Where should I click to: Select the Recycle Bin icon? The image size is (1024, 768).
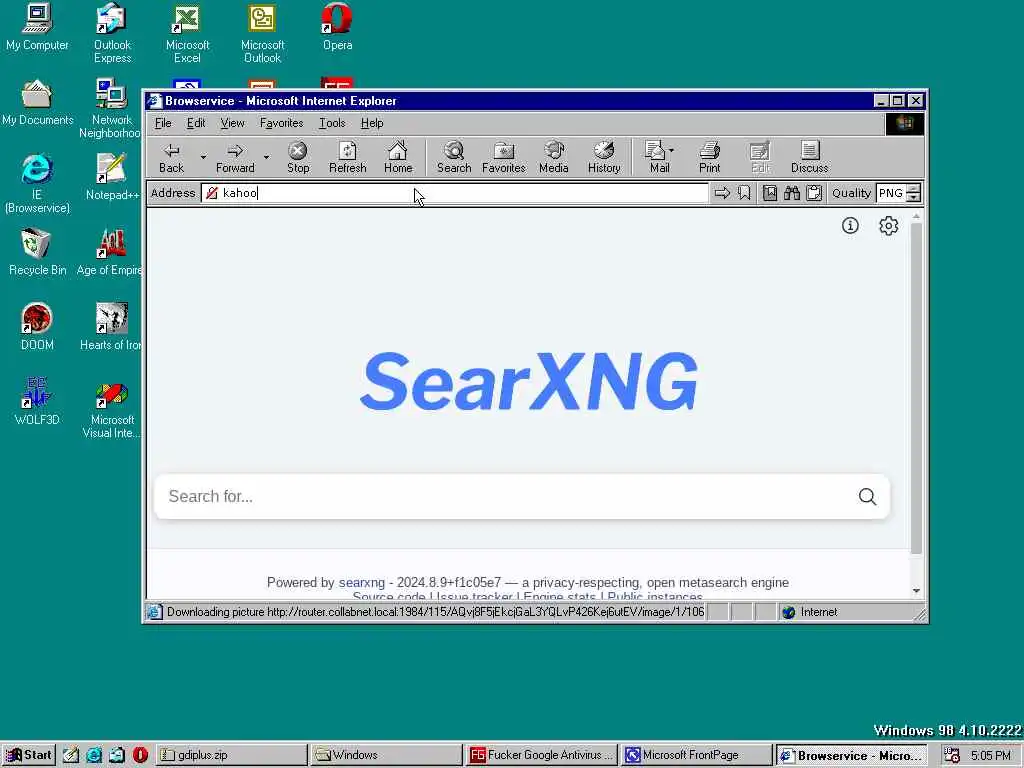[x=37, y=252]
